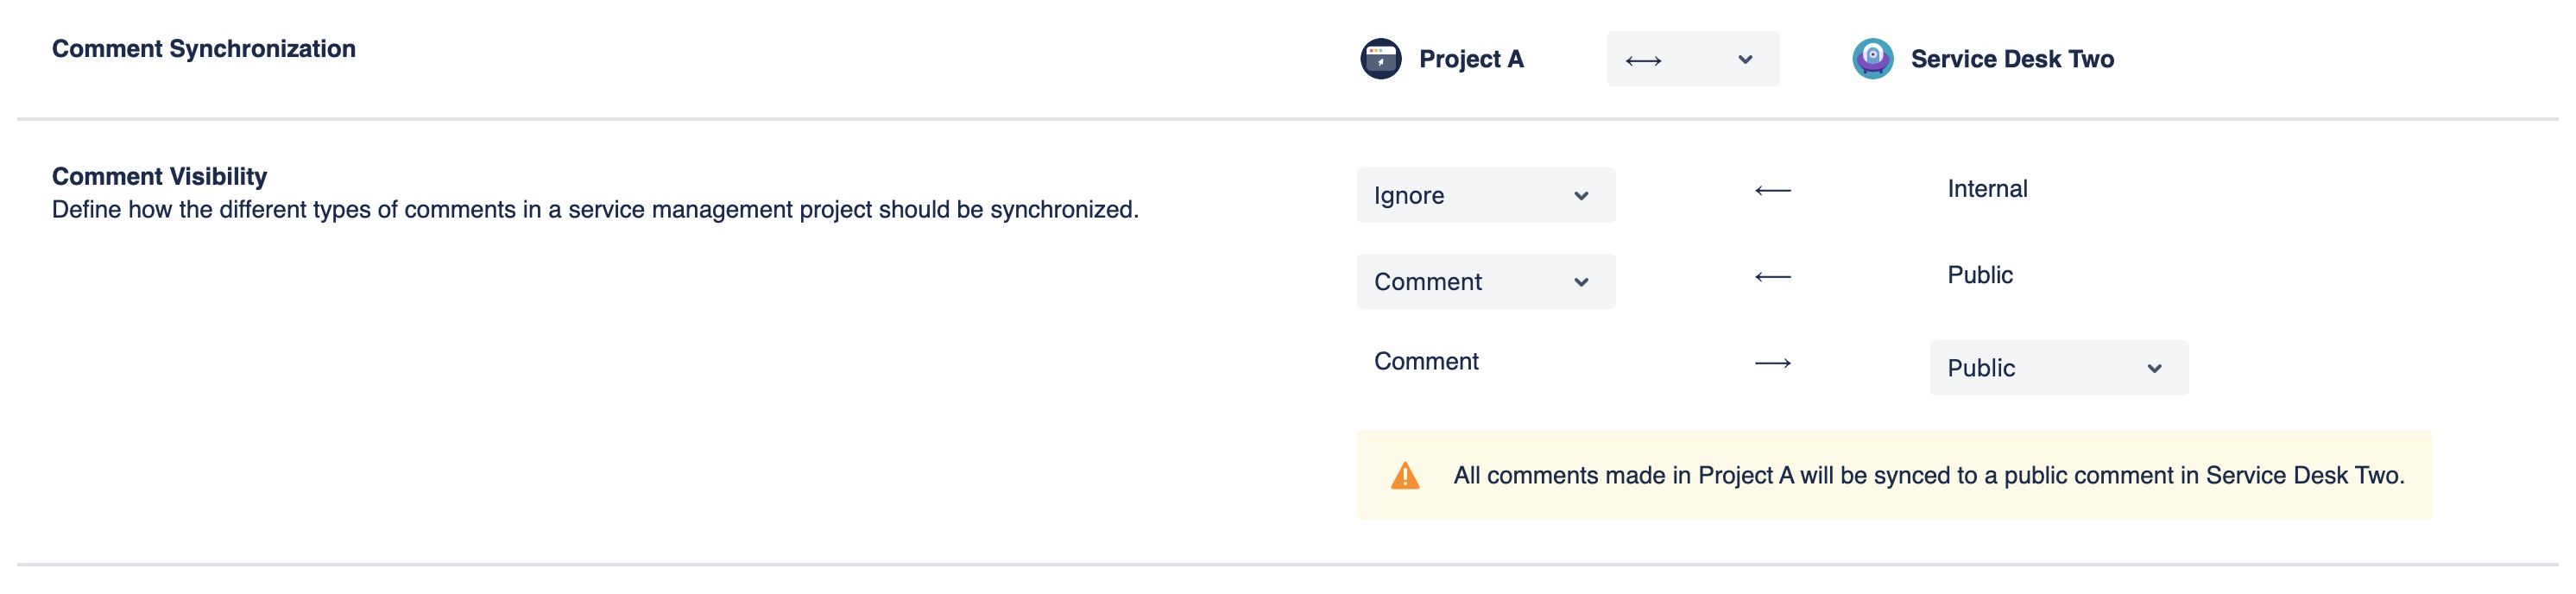Click the bidirectional sync arrow icon
Screen dimensions: 2576x594
(x=1643, y=61)
